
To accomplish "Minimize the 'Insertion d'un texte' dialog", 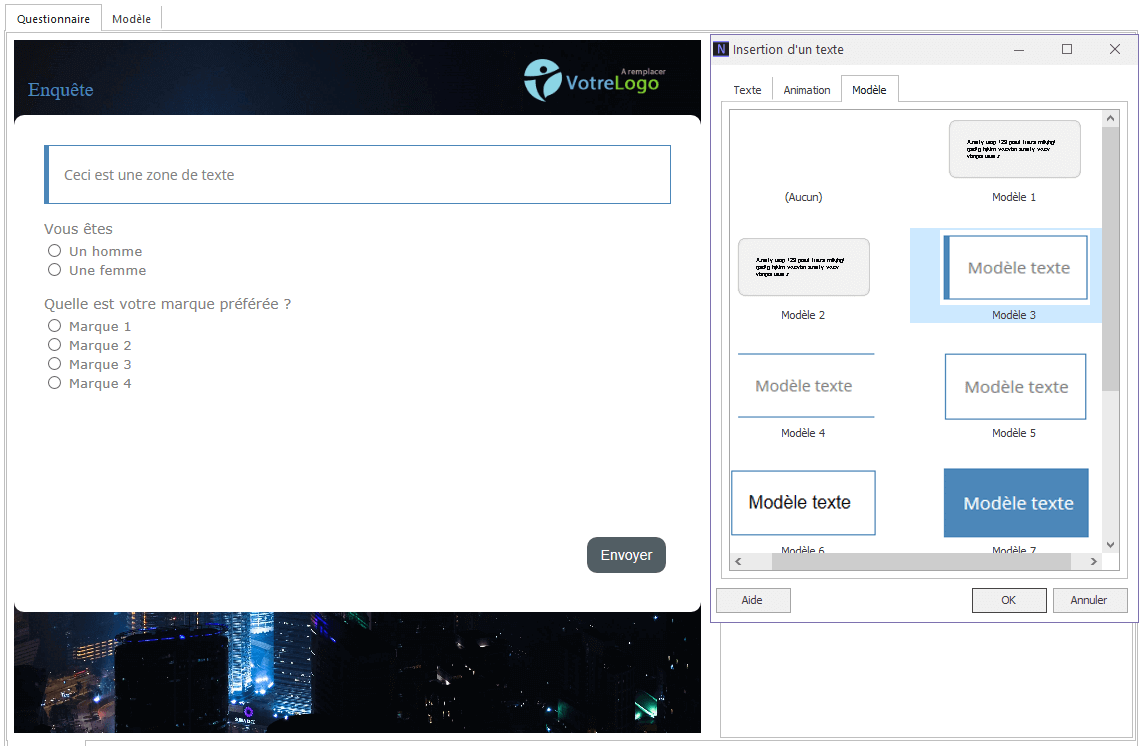I will tap(1018, 49).
